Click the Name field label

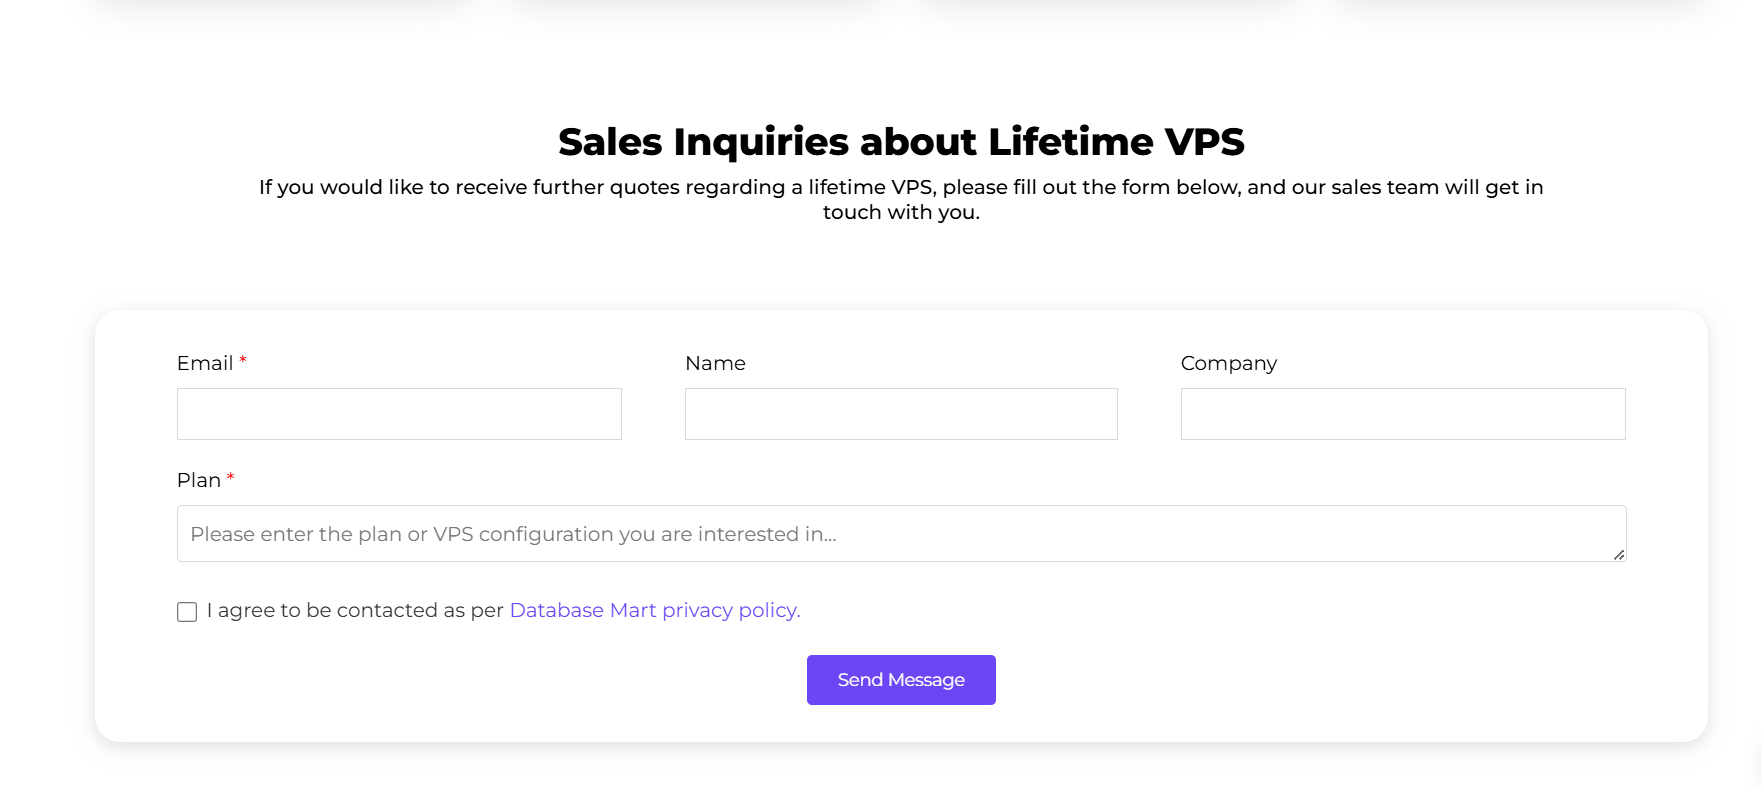coord(715,363)
